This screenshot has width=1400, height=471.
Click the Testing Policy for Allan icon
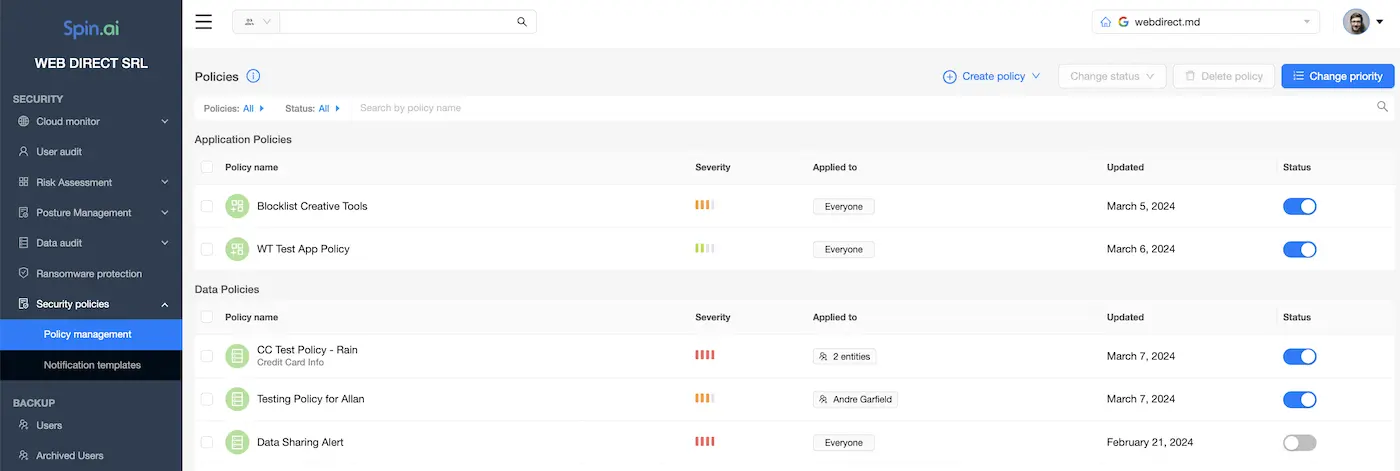tap(237, 399)
